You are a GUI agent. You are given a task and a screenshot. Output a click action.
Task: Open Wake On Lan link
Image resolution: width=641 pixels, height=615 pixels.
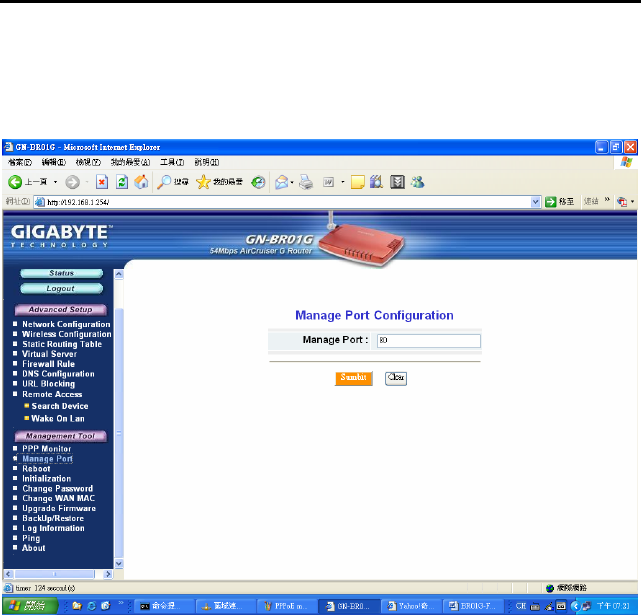point(58,419)
